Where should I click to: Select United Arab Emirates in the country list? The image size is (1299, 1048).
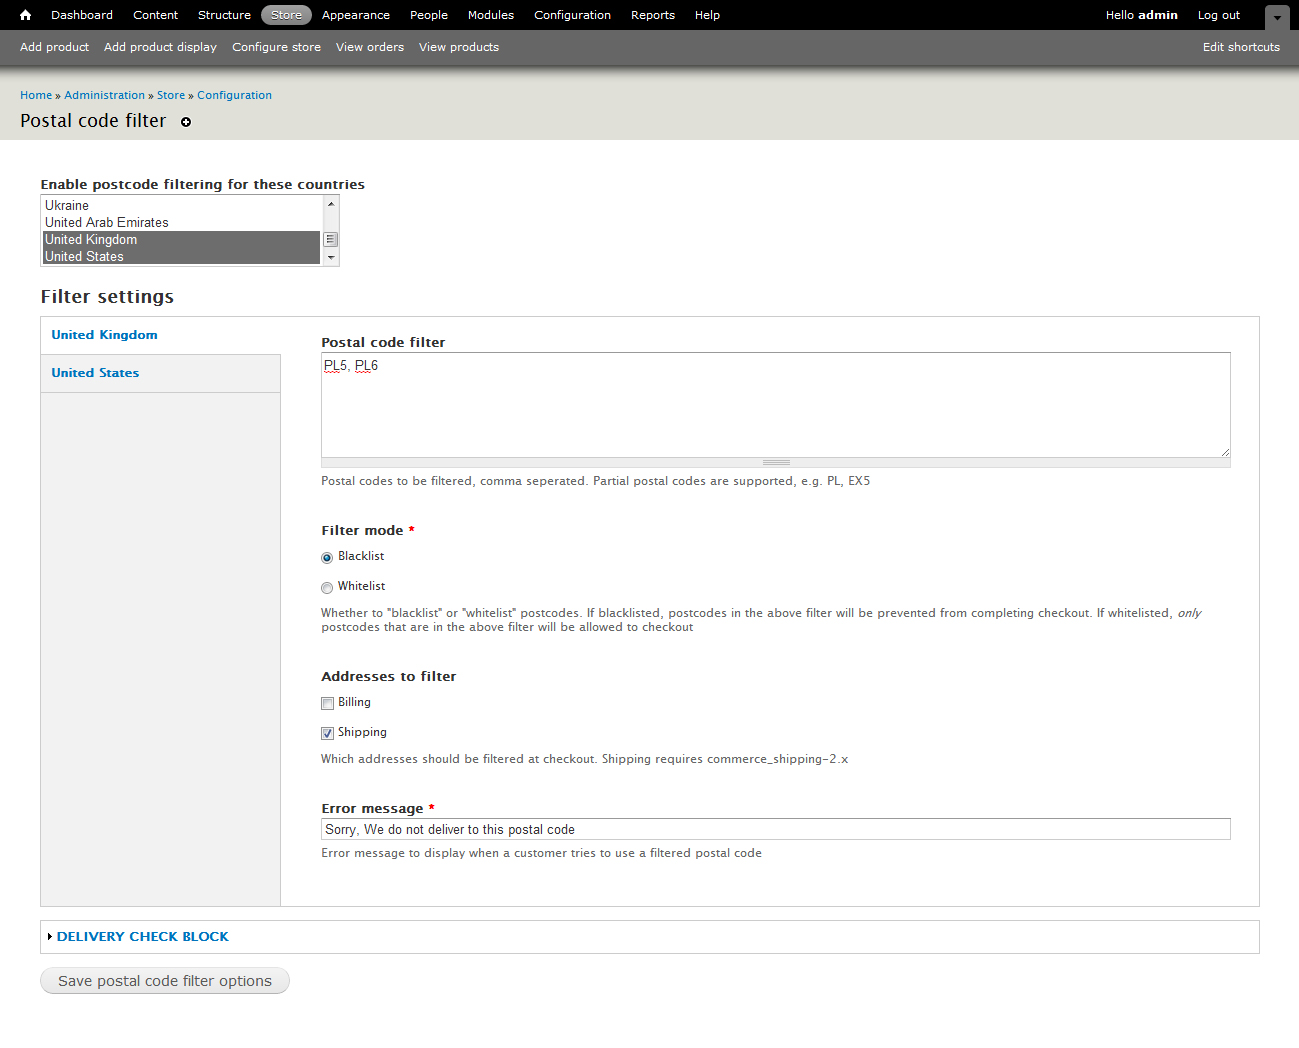pyautogui.click(x=106, y=222)
